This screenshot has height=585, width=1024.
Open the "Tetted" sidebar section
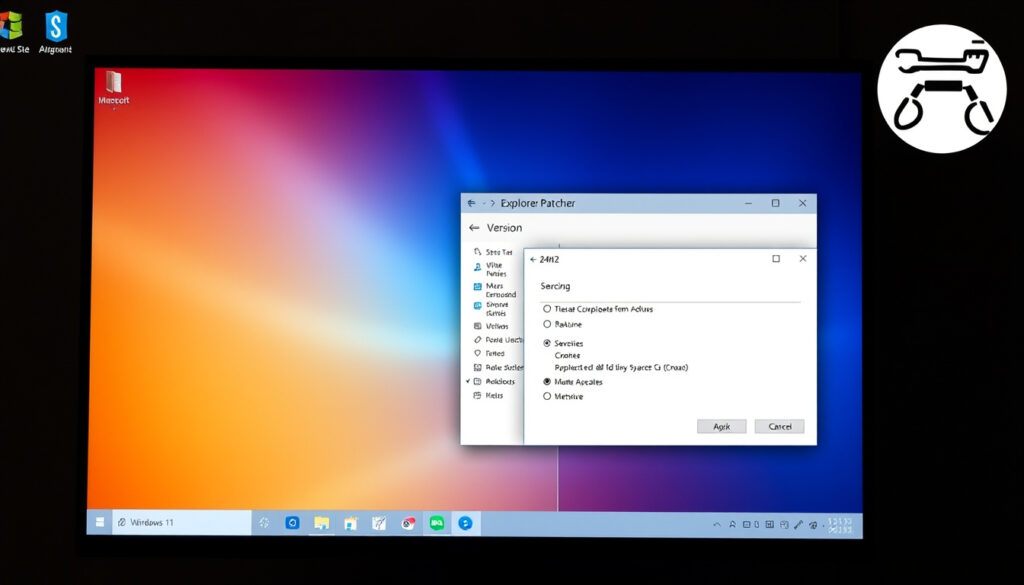click(489, 353)
